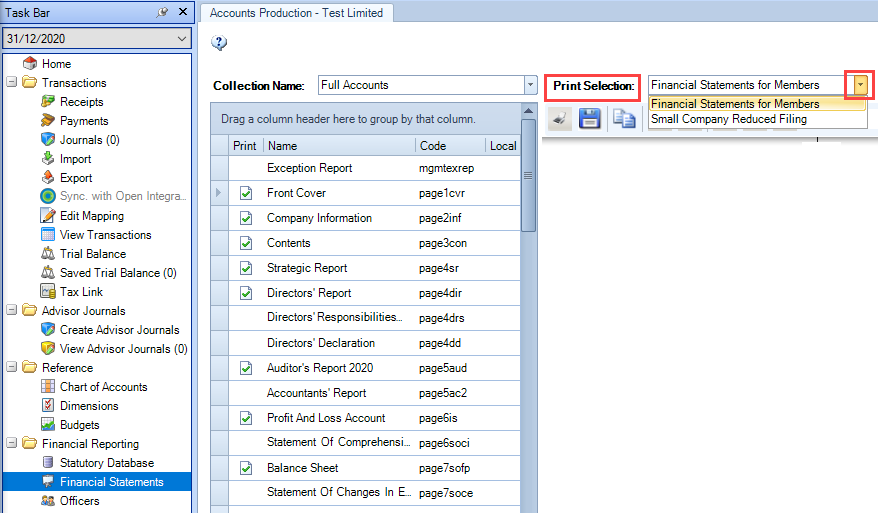Viewport: 878px width, 514px height.
Task: Uncheck the Balance Sheet print checkbox
Action: (246, 468)
